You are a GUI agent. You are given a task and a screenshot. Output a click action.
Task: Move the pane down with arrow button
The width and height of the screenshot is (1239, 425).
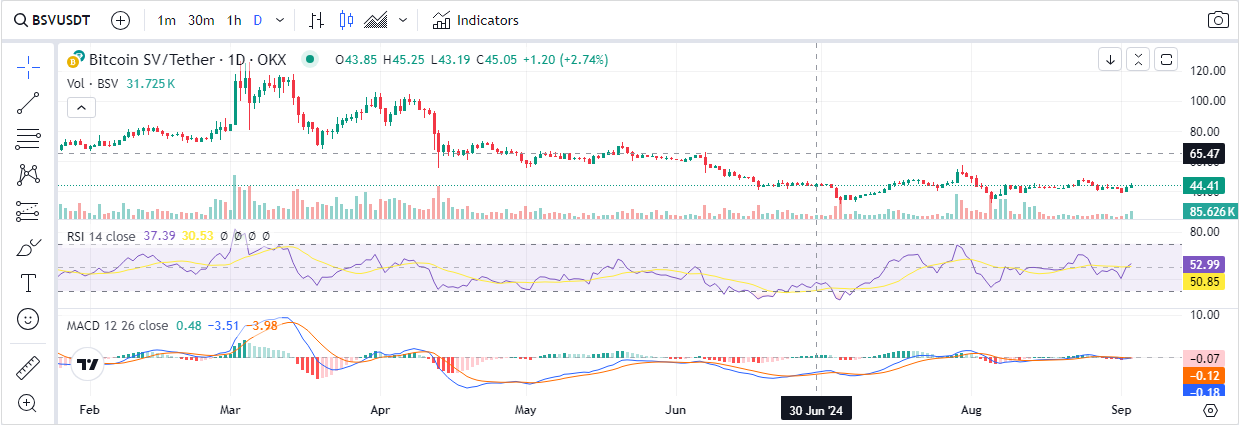pos(1110,60)
